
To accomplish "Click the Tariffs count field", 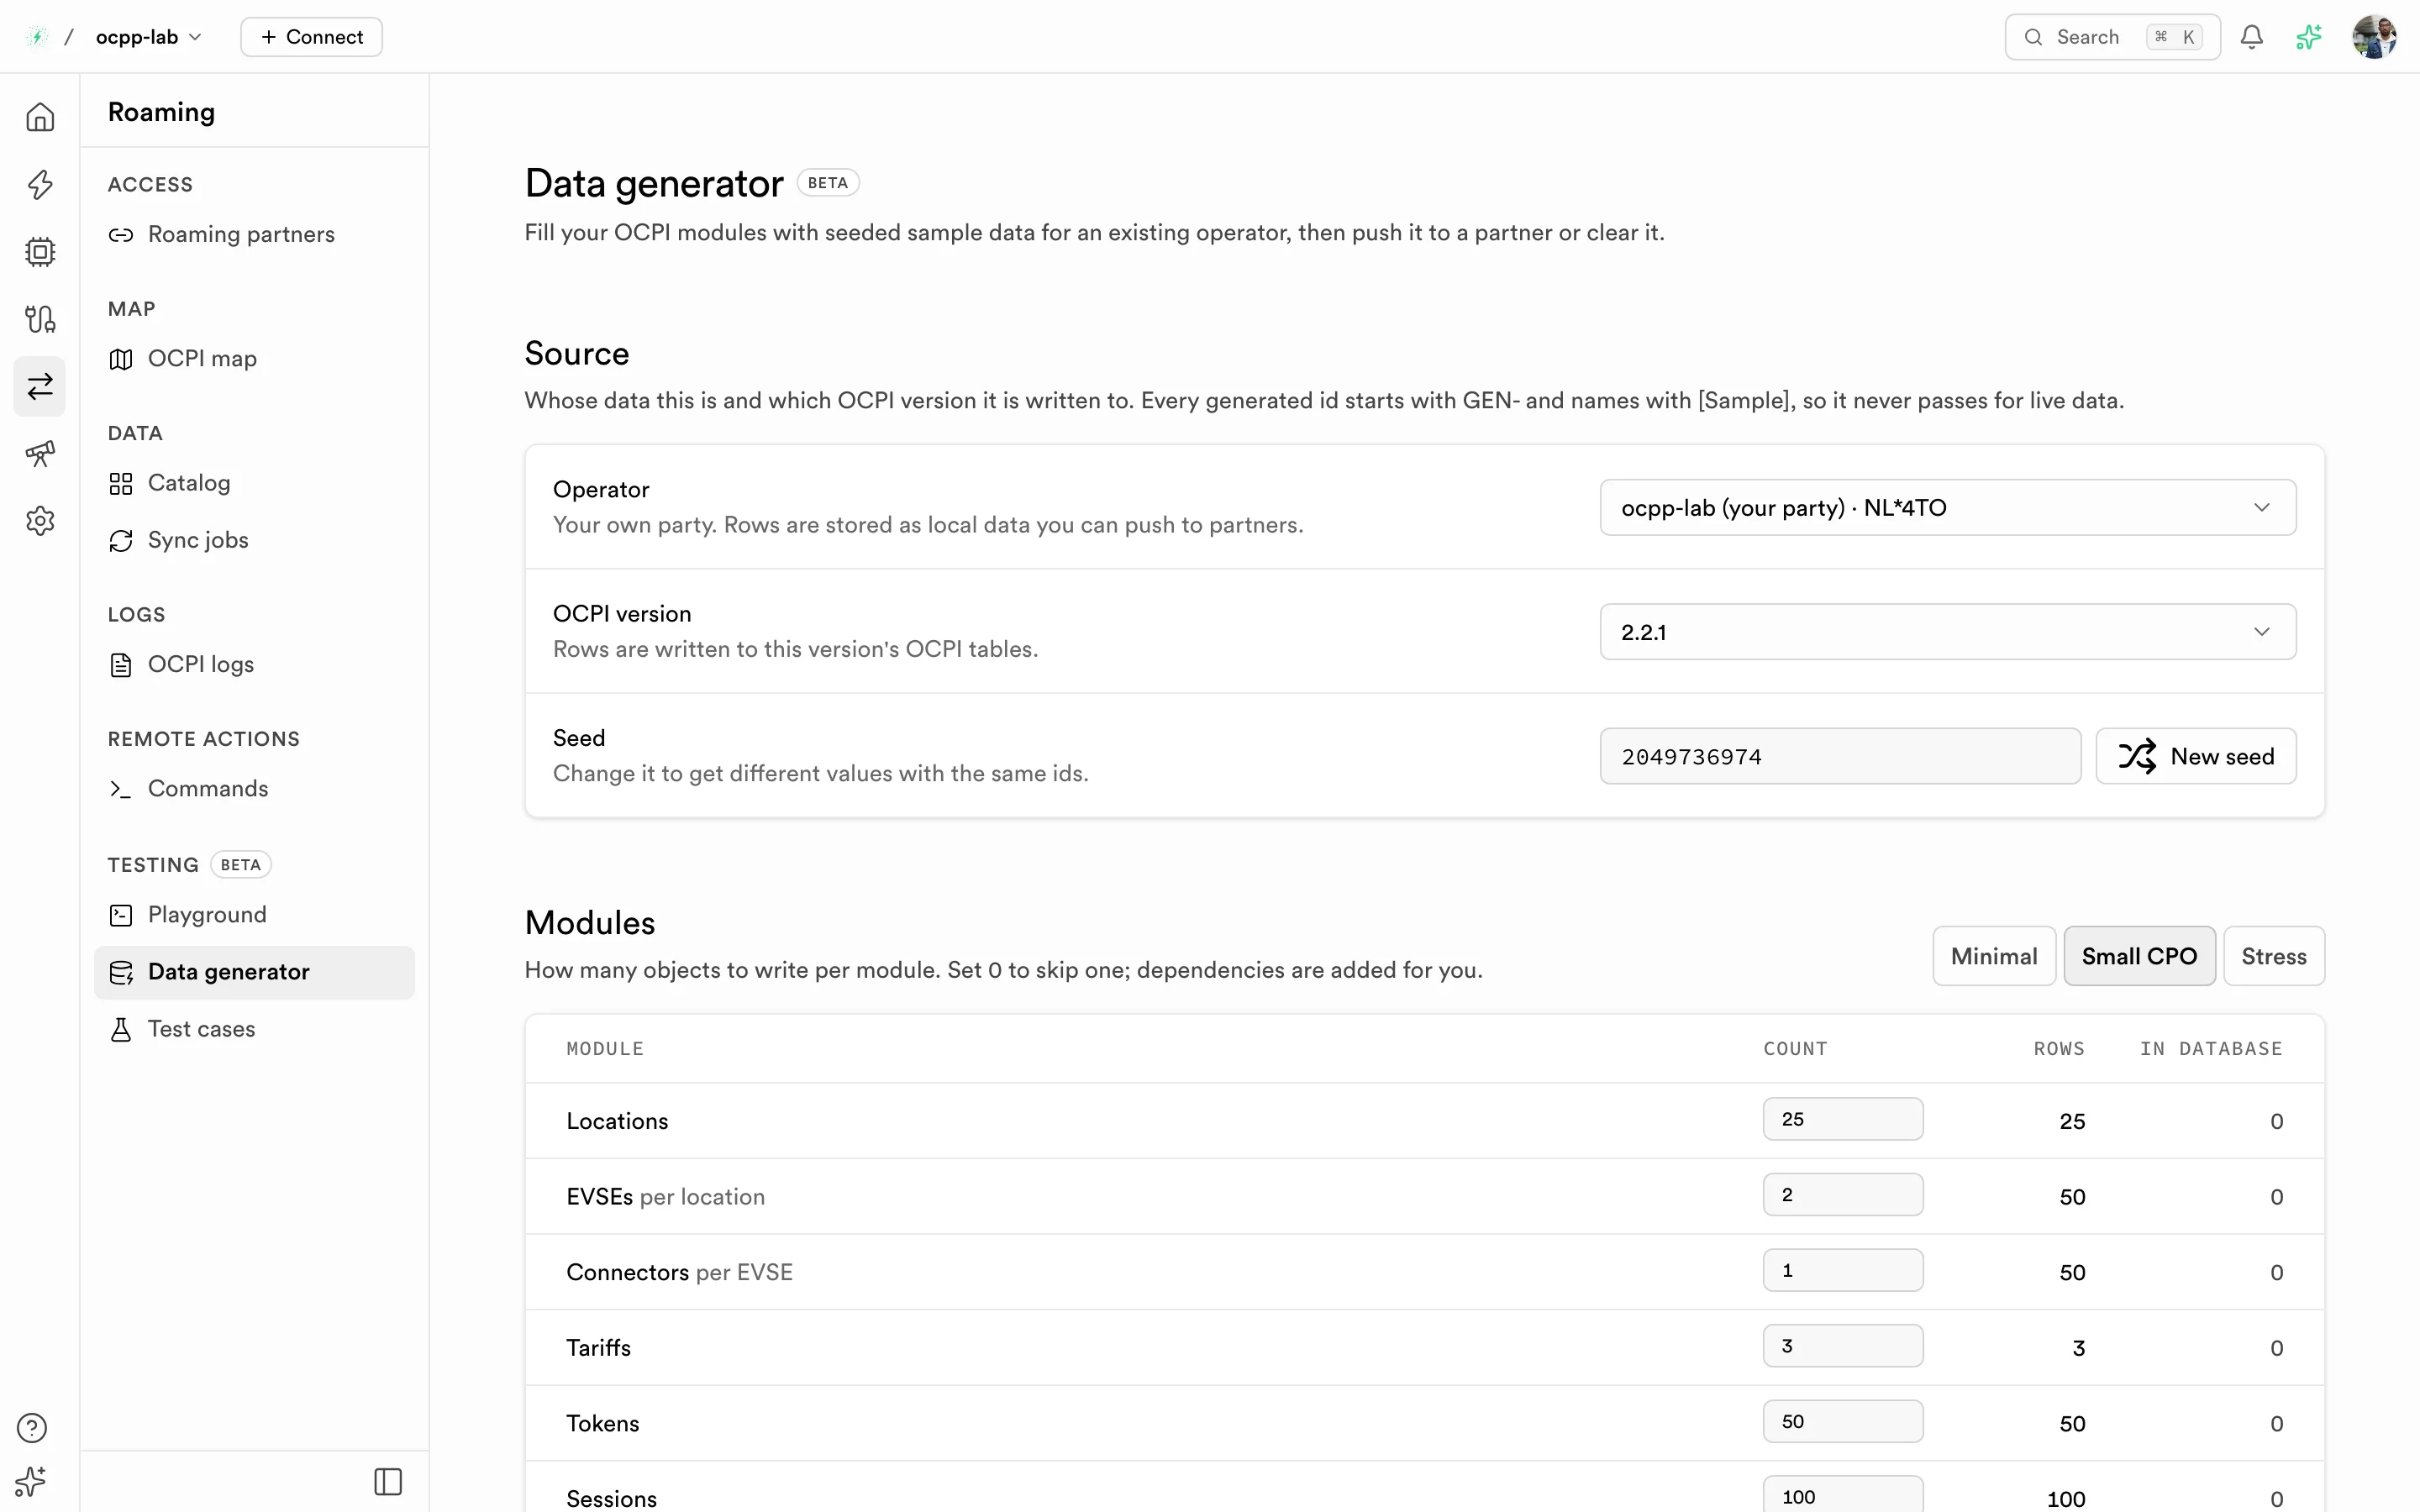I will pyautogui.click(x=1842, y=1346).
